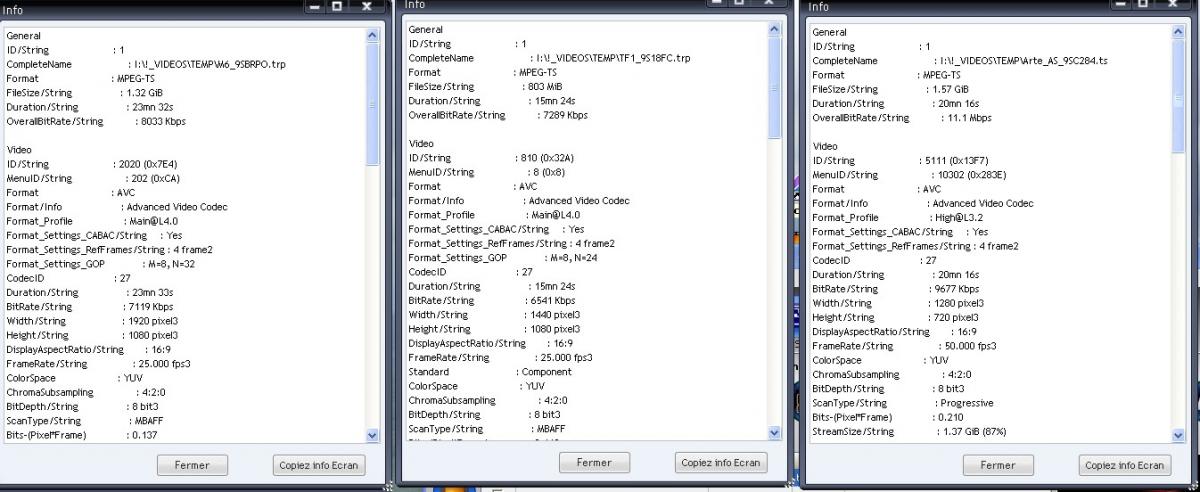Click Copiez info Ecran in W6_9SBRPO window
The image size is (1200, 492).
(x=318, y=465)
